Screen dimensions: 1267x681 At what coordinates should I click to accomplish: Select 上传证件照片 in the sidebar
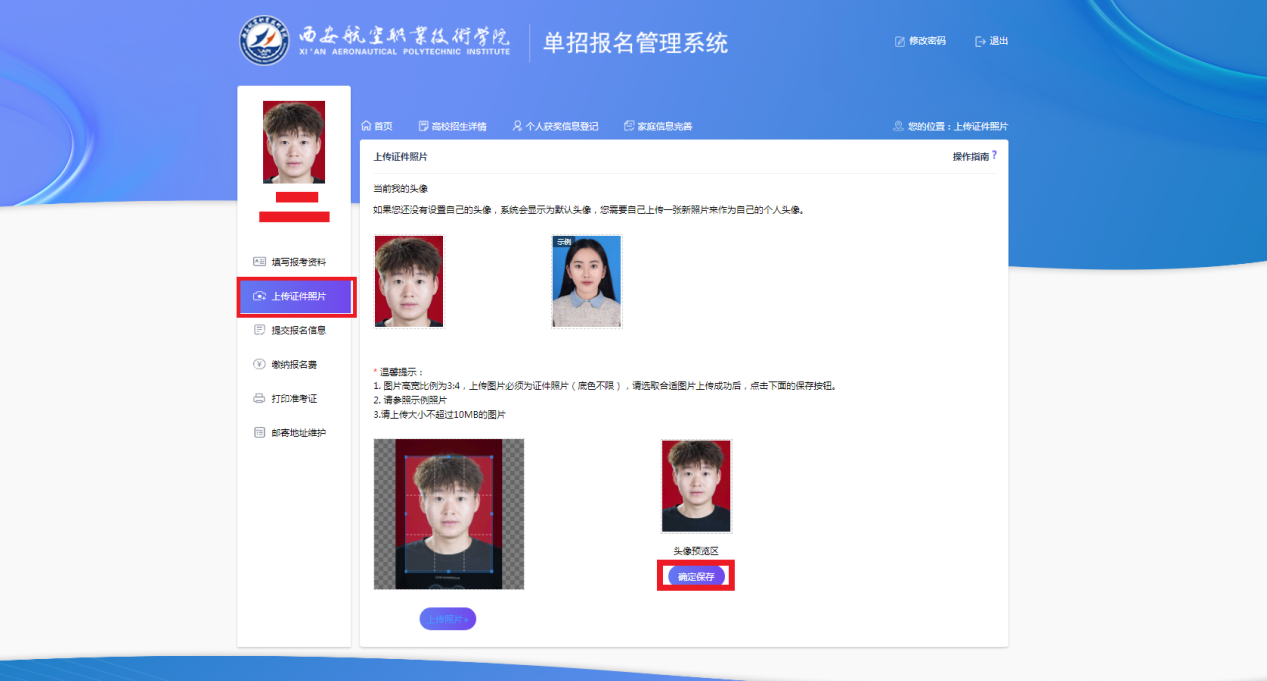click(296, 296)
